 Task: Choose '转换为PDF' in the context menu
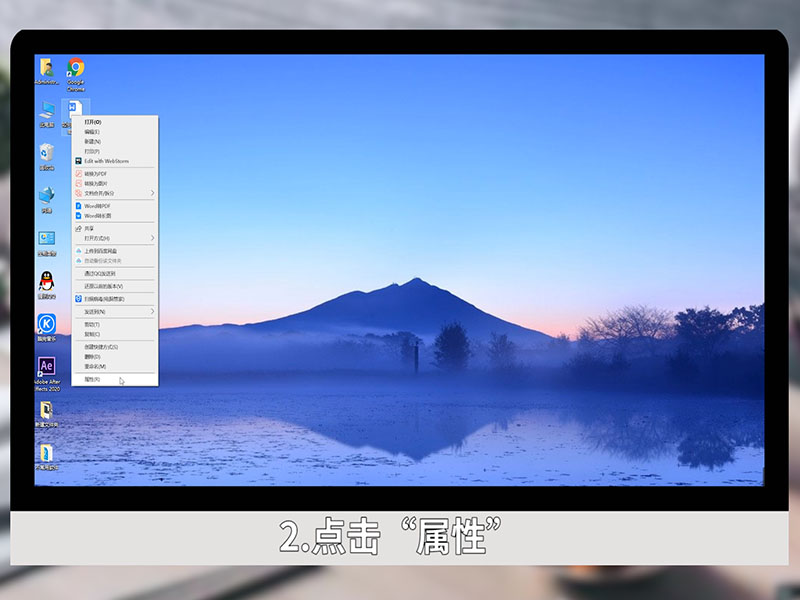click(96, 174)
